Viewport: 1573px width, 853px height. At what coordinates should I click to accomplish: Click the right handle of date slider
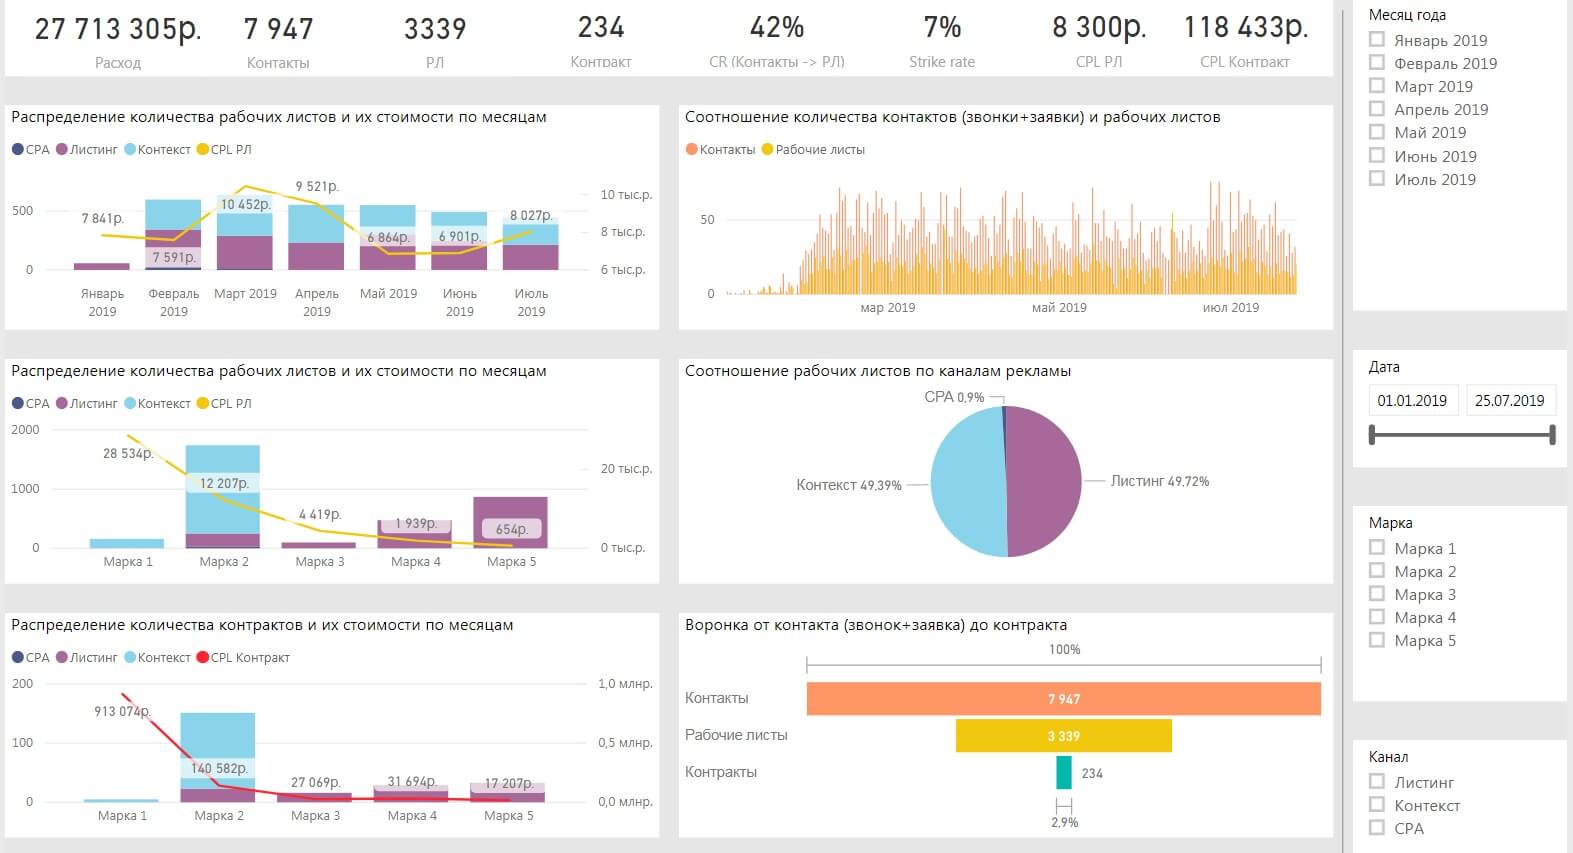(1552, 435)
